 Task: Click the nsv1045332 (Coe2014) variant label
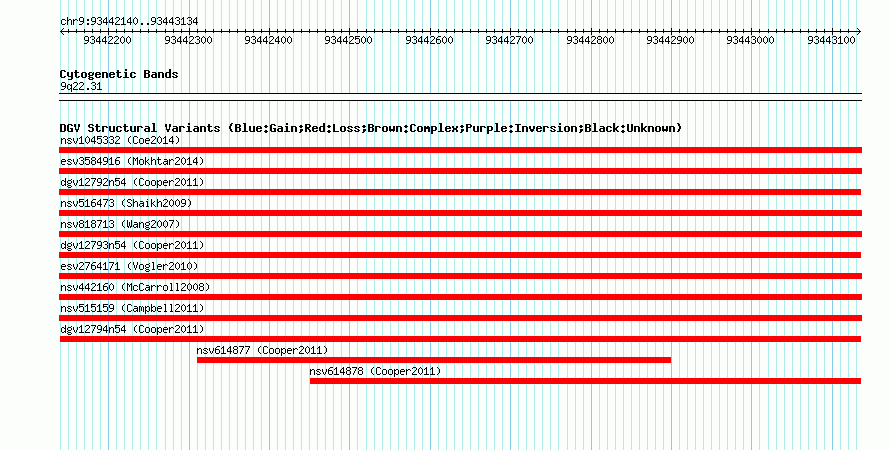pos(120,140)
